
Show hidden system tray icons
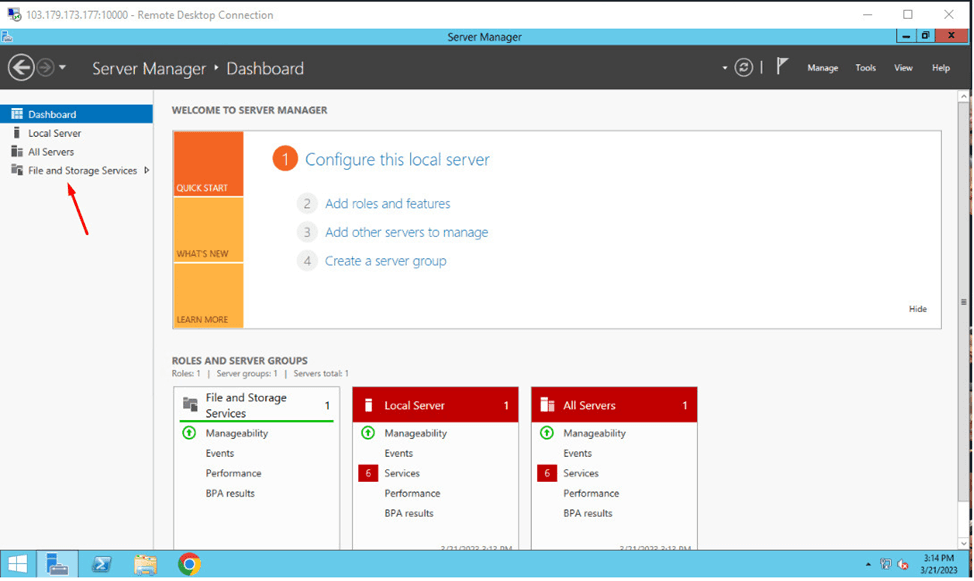tap(868, 564)
